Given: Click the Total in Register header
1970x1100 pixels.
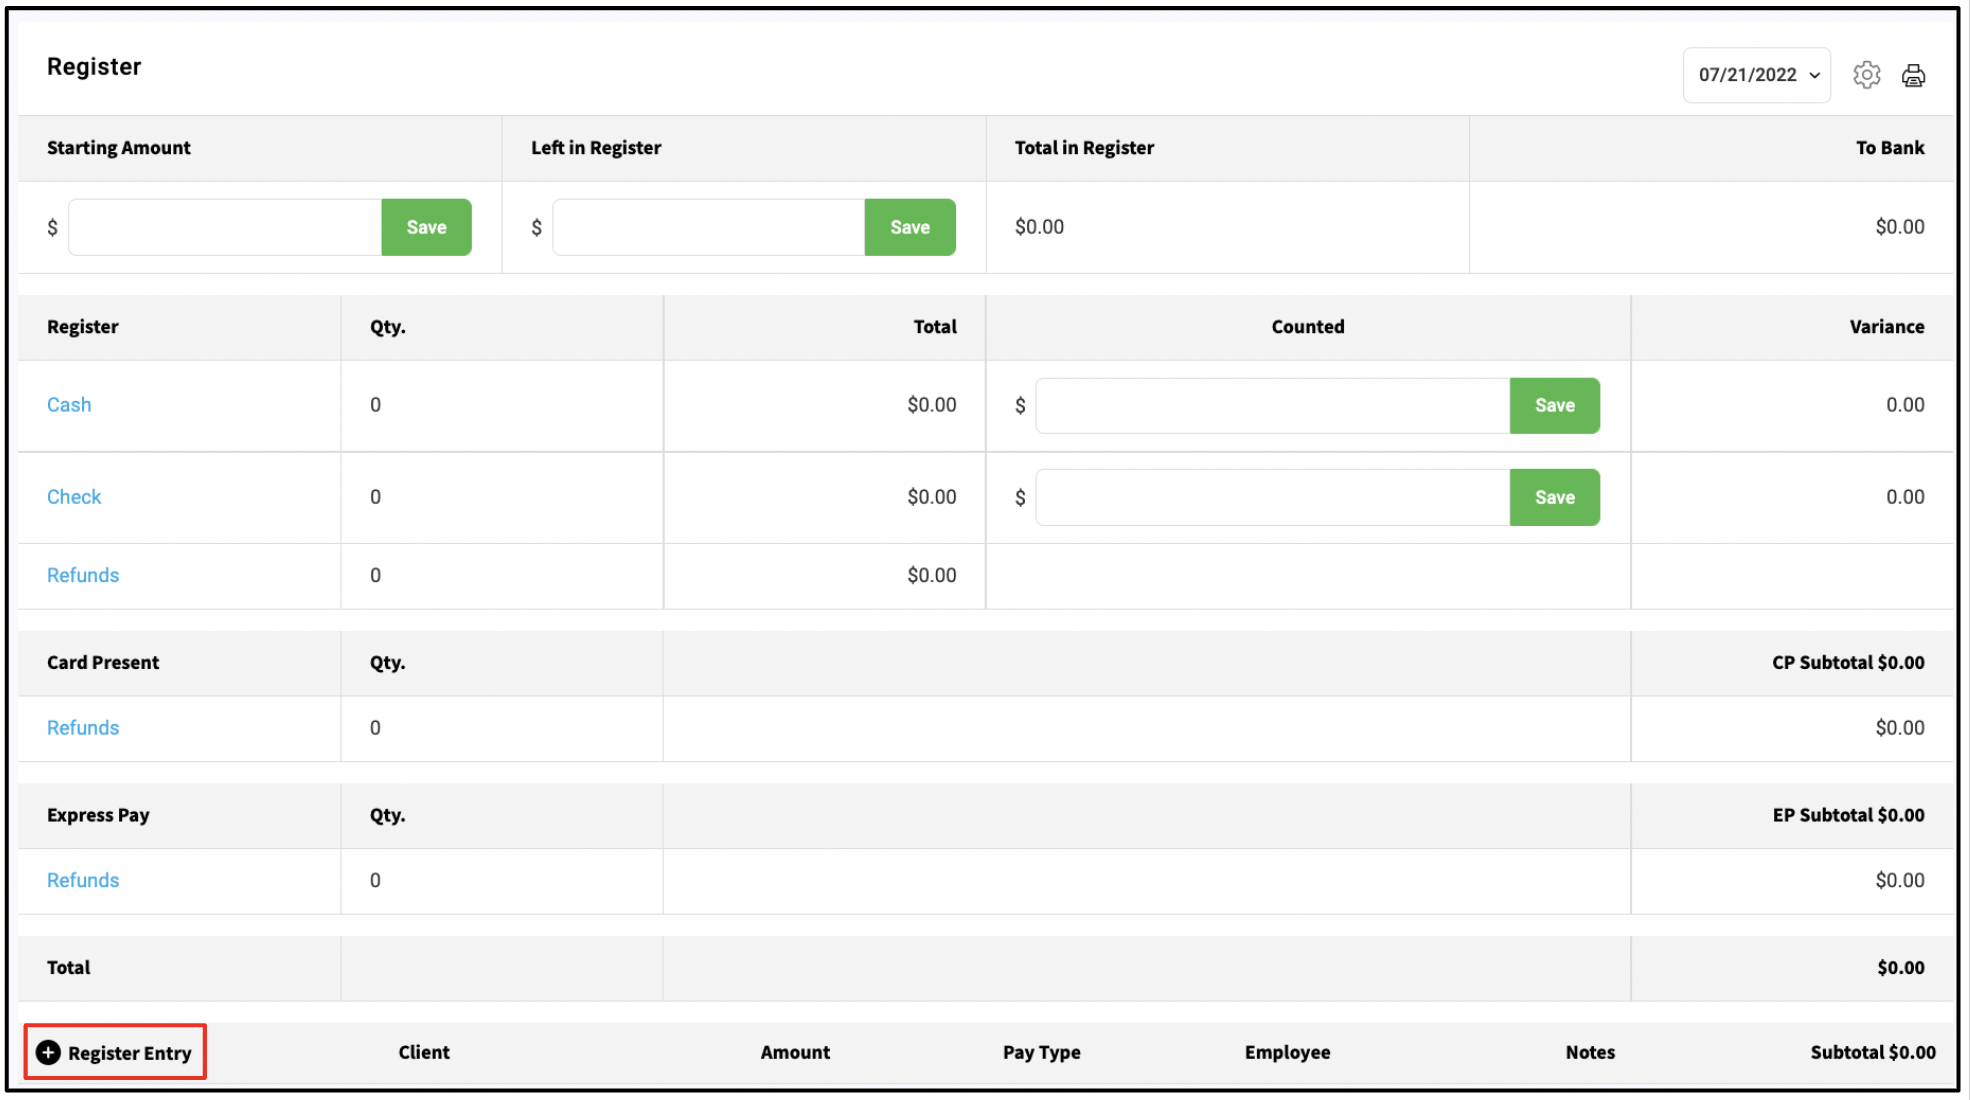Looking at the screenshot, I should pos(1084,148).
